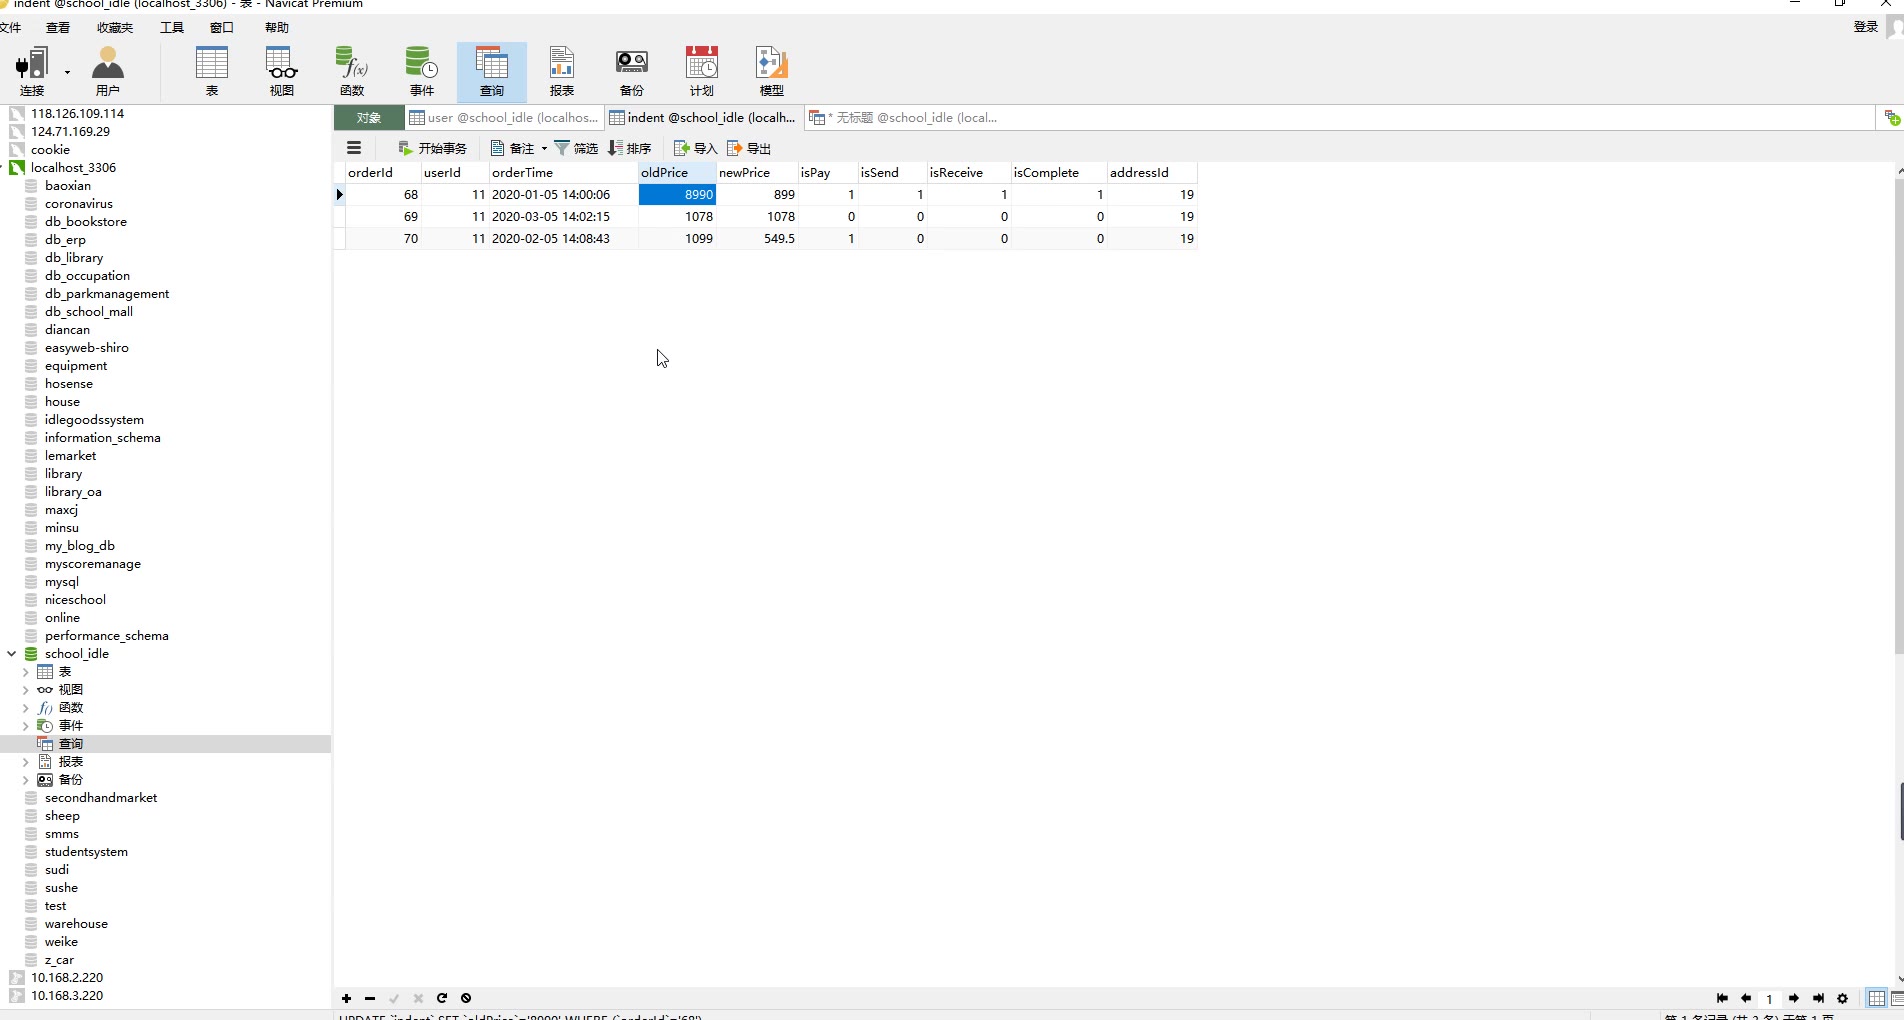
Task: Select the Model (模型) toolbar icon
Action: click(x=772, y=71)
